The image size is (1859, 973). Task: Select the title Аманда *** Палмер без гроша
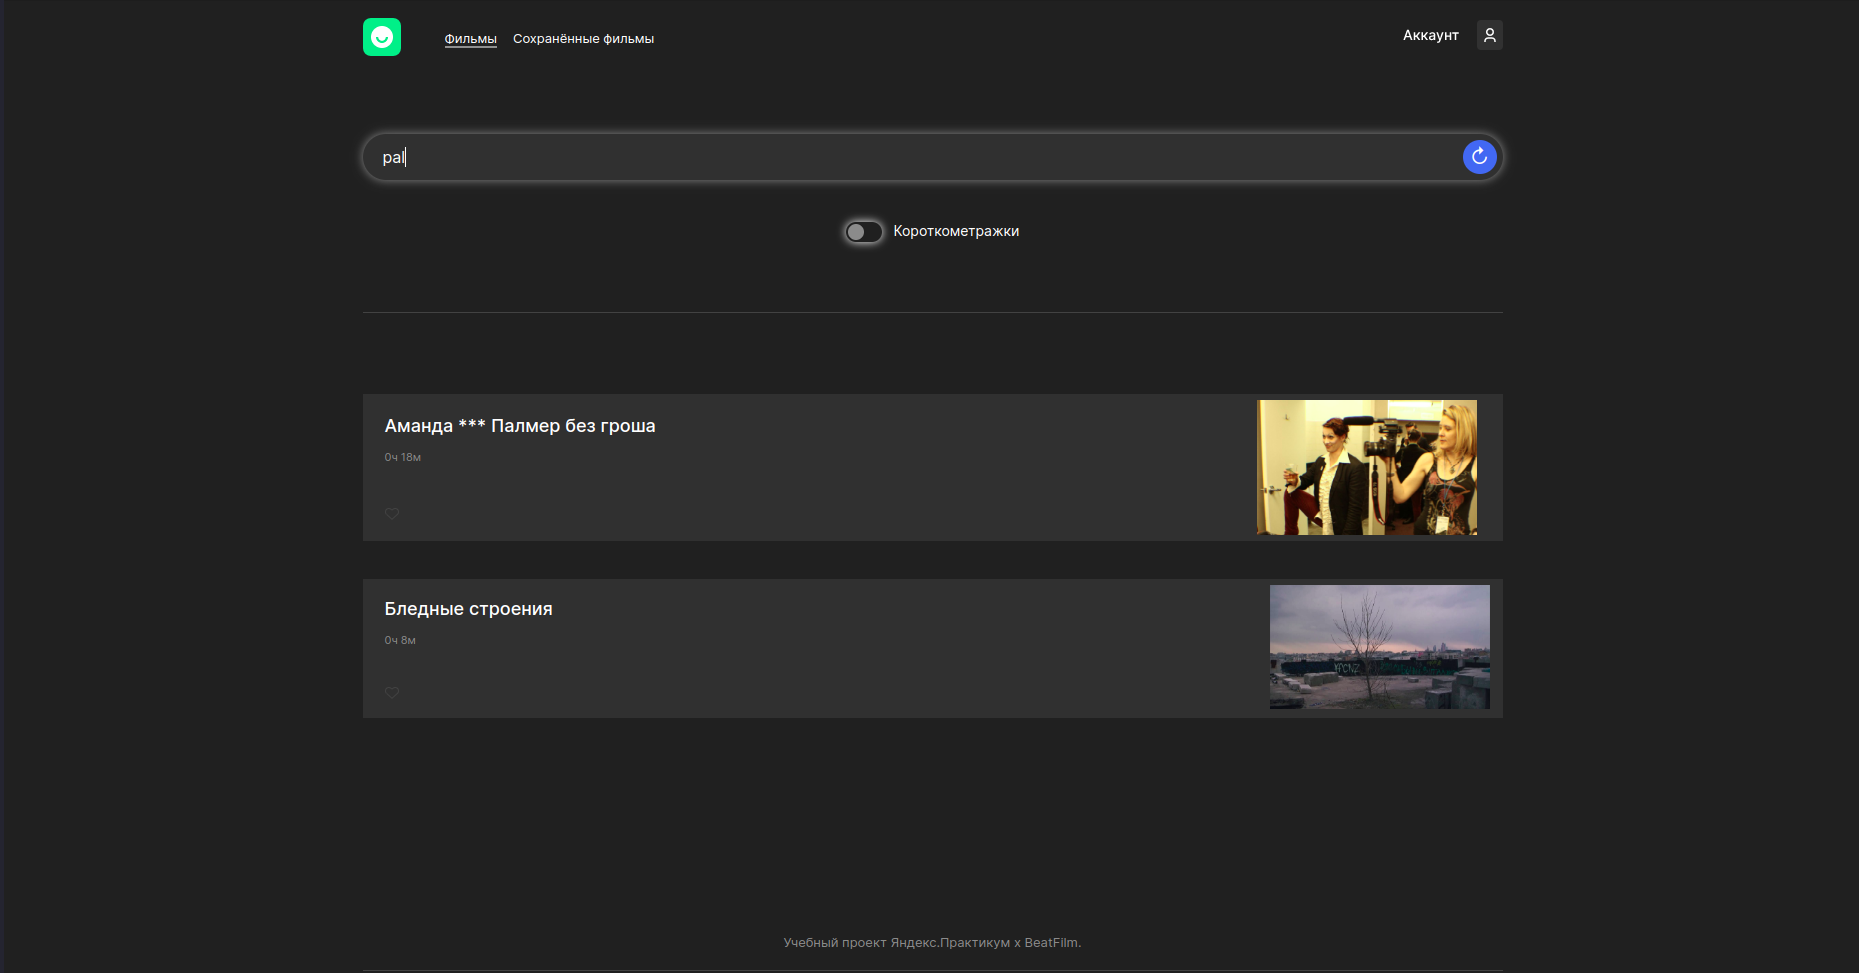pos(520,426)
